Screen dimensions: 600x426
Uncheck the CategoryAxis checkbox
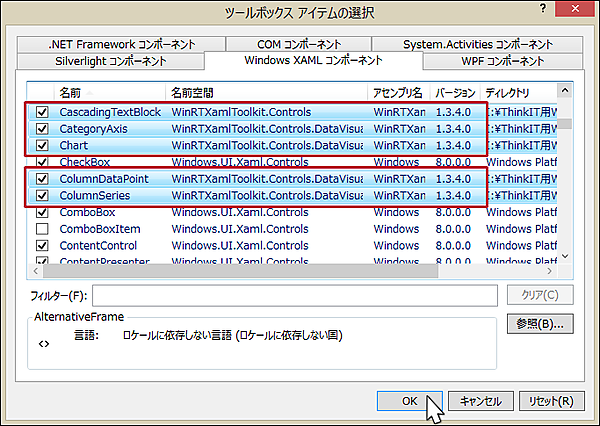[42, 129]
